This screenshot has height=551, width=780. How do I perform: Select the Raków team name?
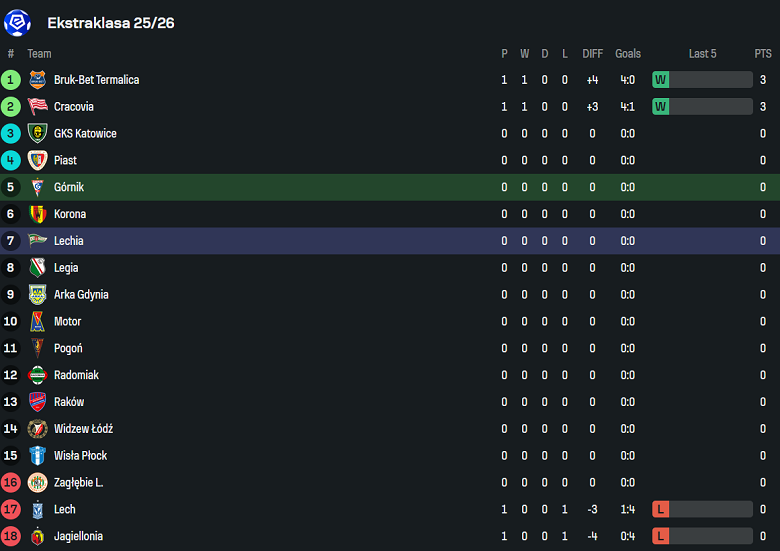(69, 402)
